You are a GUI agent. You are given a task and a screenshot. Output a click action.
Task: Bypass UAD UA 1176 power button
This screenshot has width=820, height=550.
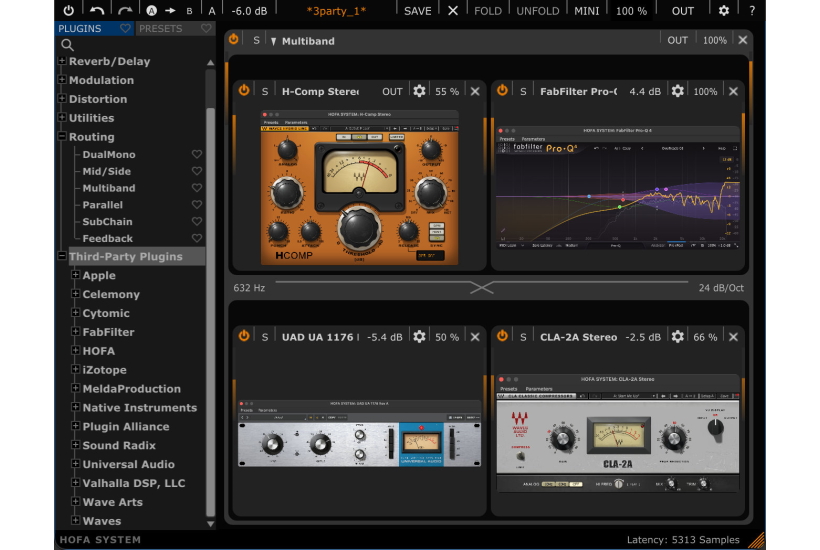point(244,336)
